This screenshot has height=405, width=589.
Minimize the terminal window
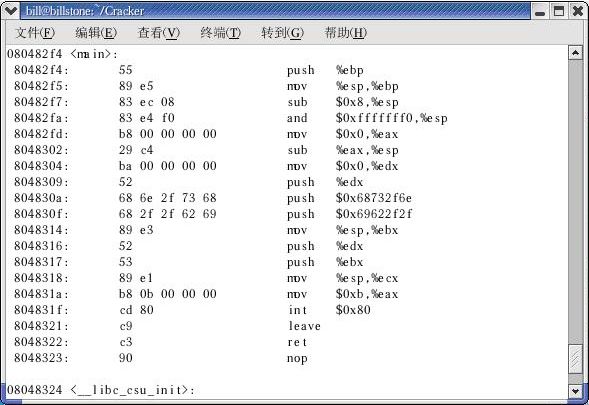tap(540, 12)
